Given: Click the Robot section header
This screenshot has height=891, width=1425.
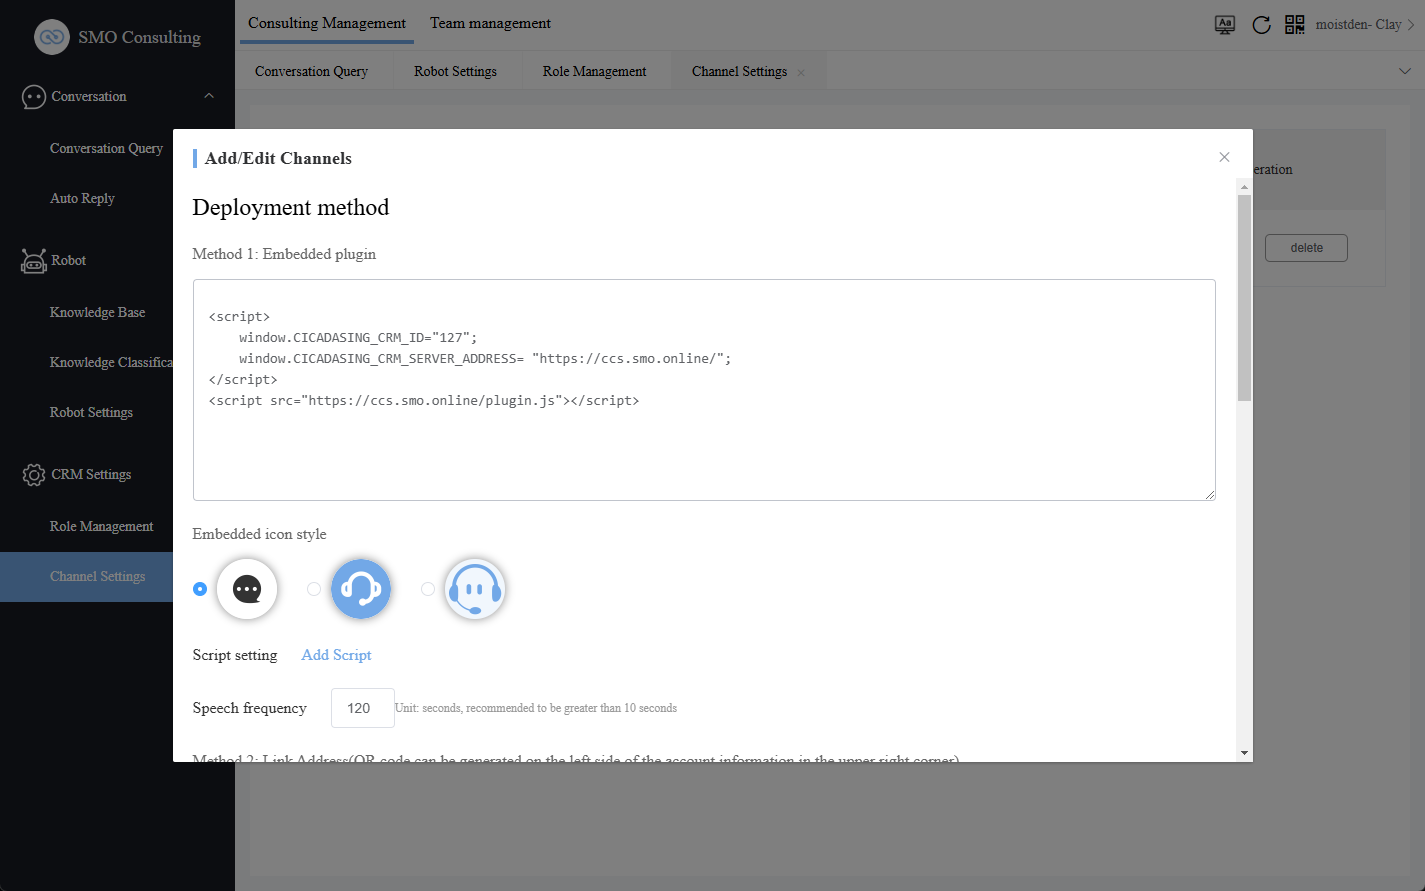Looking at the screenshot, I should tap(68, 260).
